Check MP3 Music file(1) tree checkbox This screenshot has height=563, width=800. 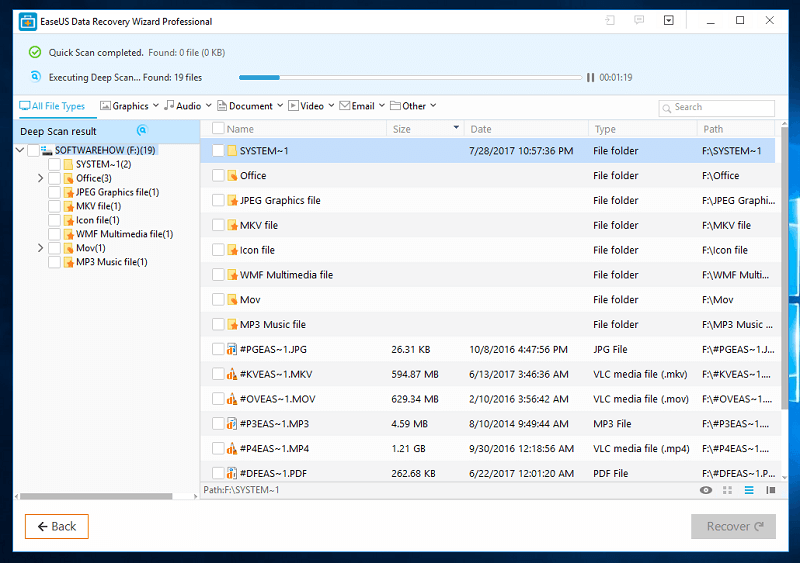pos(54,262)
